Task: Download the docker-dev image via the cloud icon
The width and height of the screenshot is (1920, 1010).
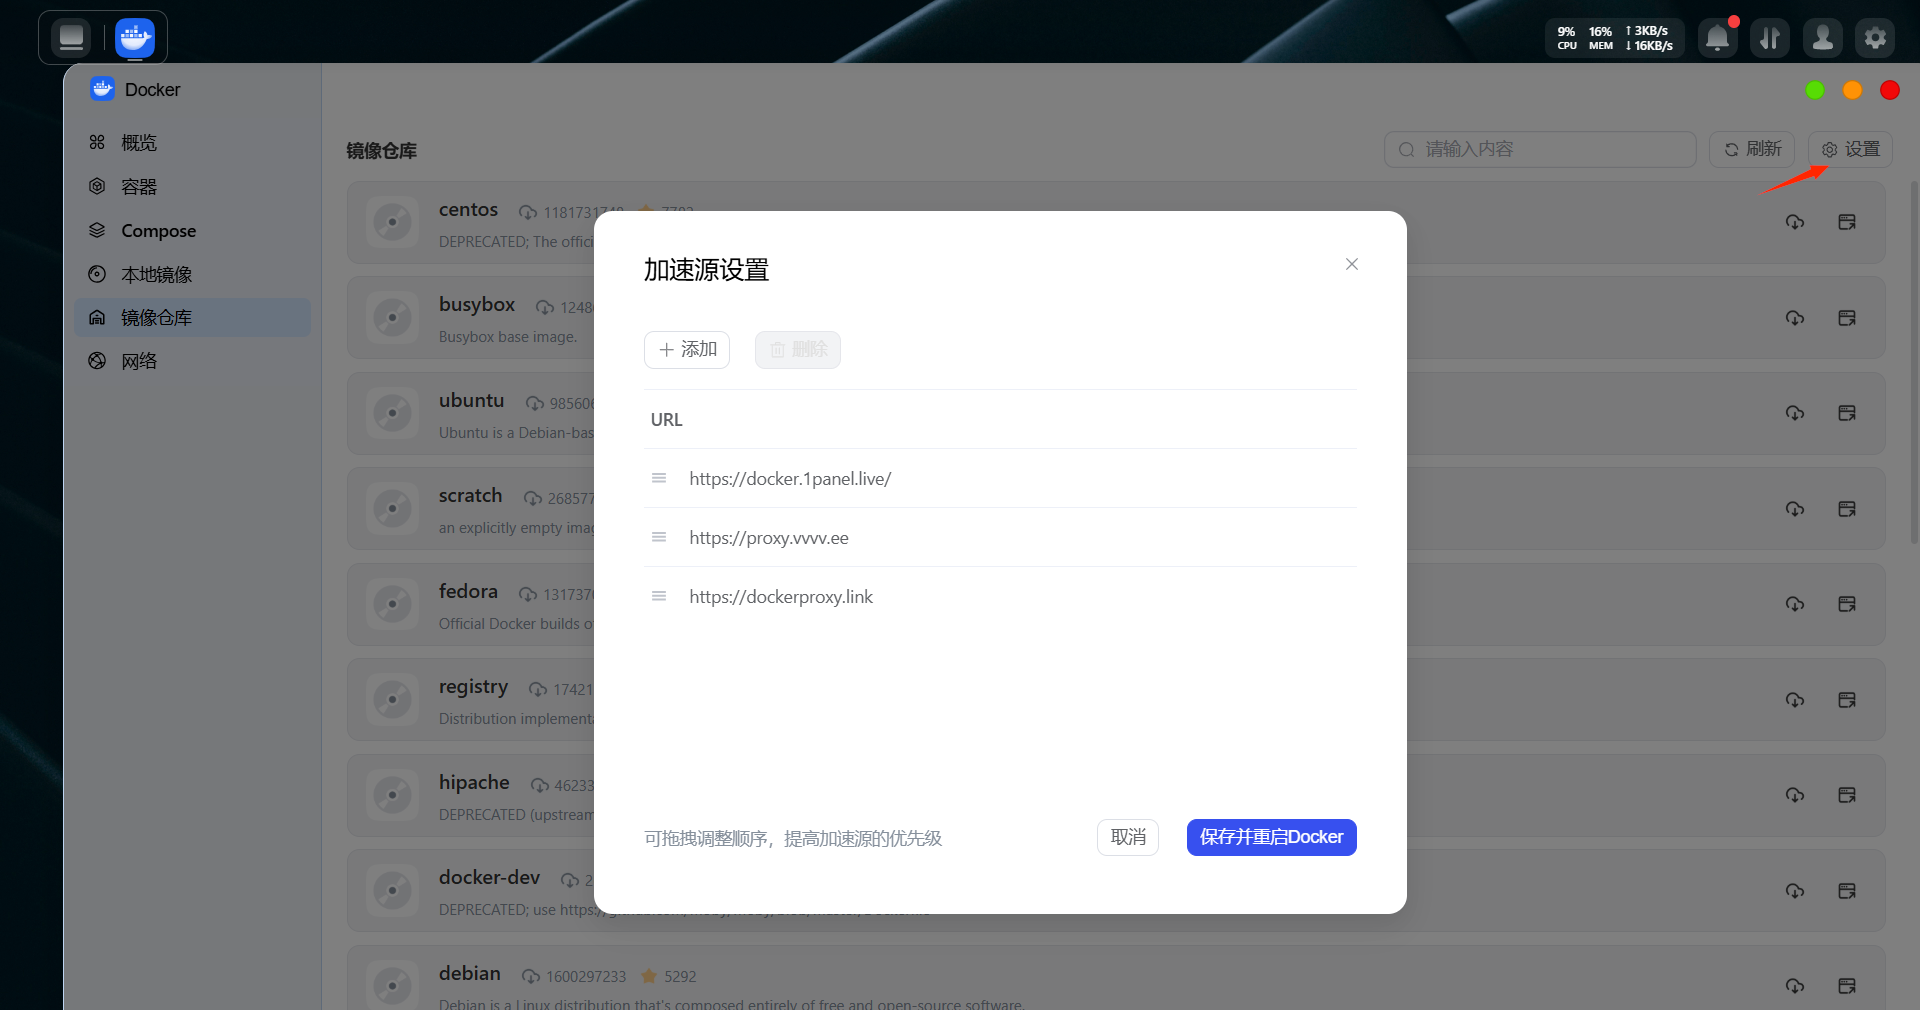Action: click(x=1795, y=891)
